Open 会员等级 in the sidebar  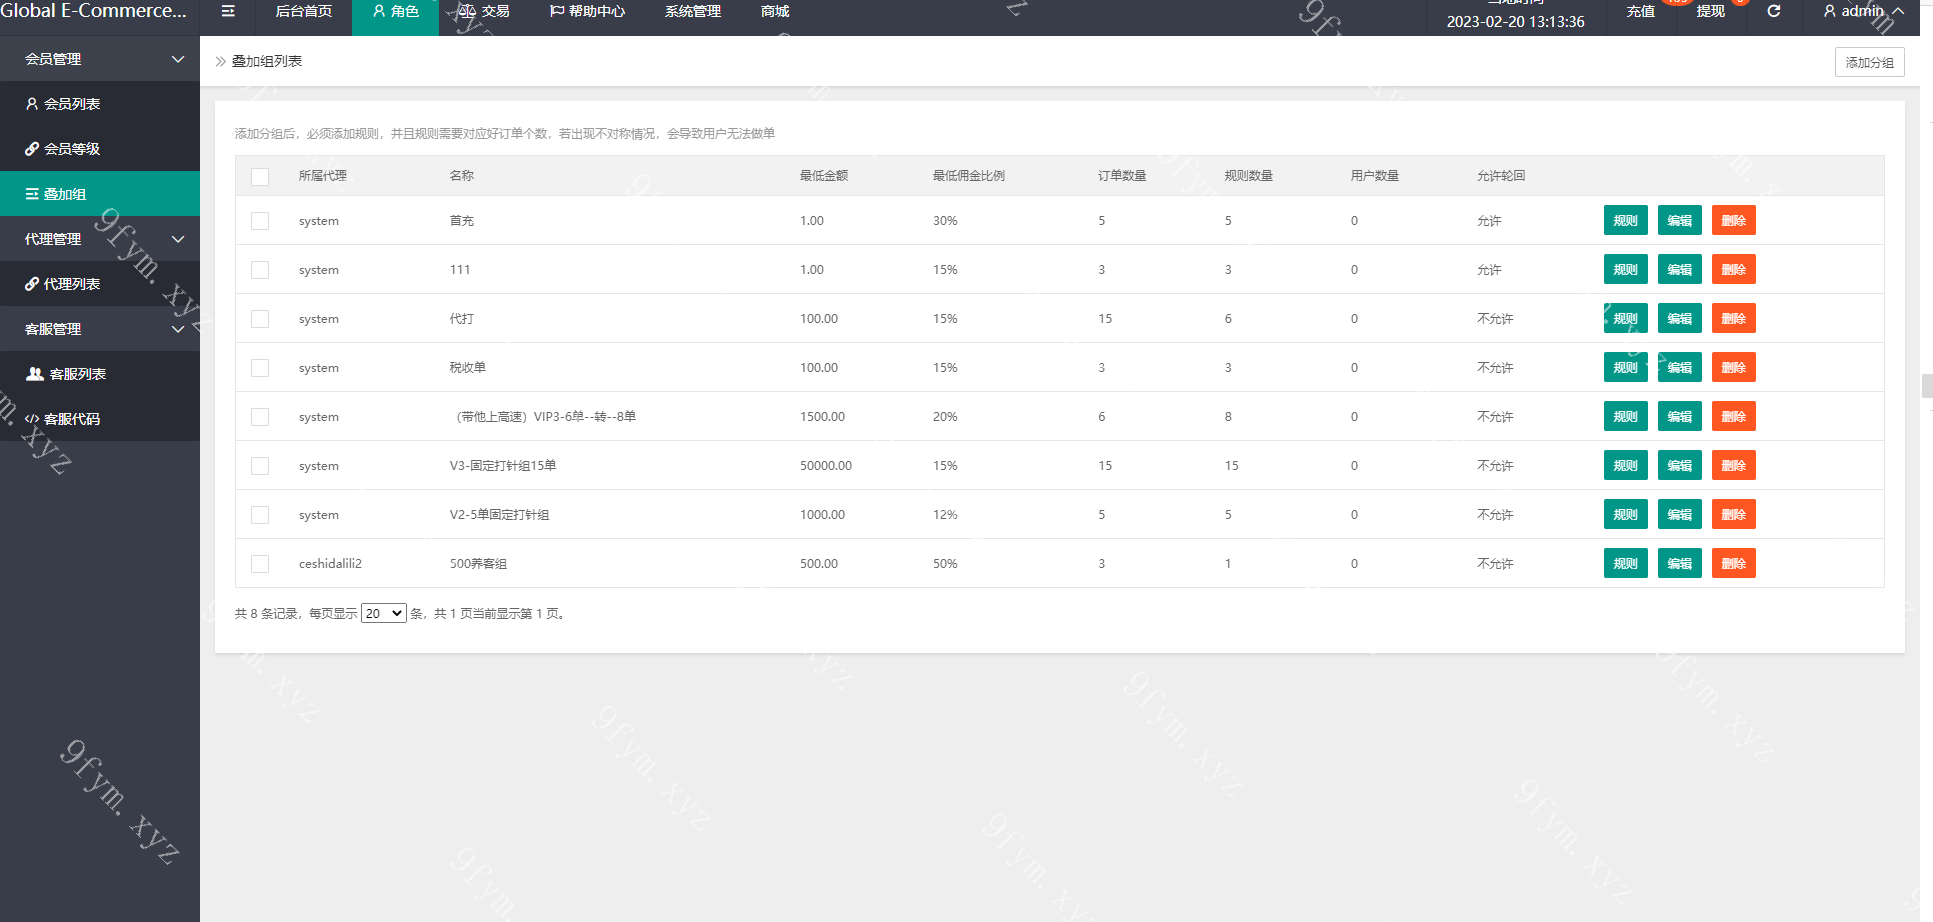click(100, 149)
